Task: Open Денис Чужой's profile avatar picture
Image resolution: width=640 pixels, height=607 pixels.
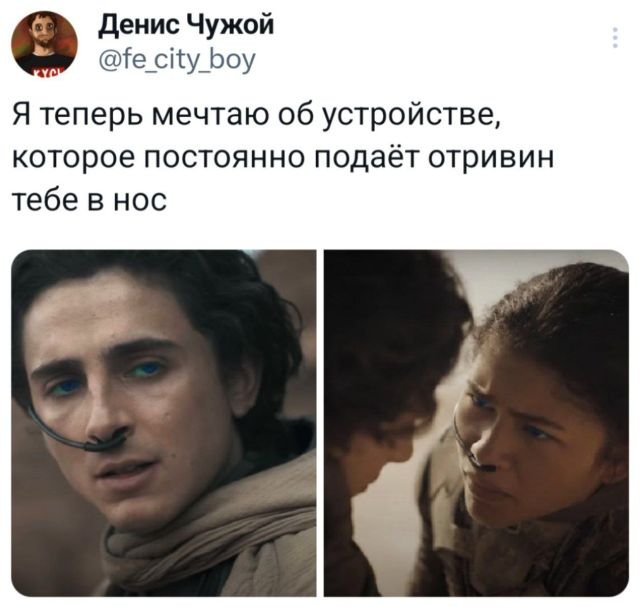Action: point(44,43)
